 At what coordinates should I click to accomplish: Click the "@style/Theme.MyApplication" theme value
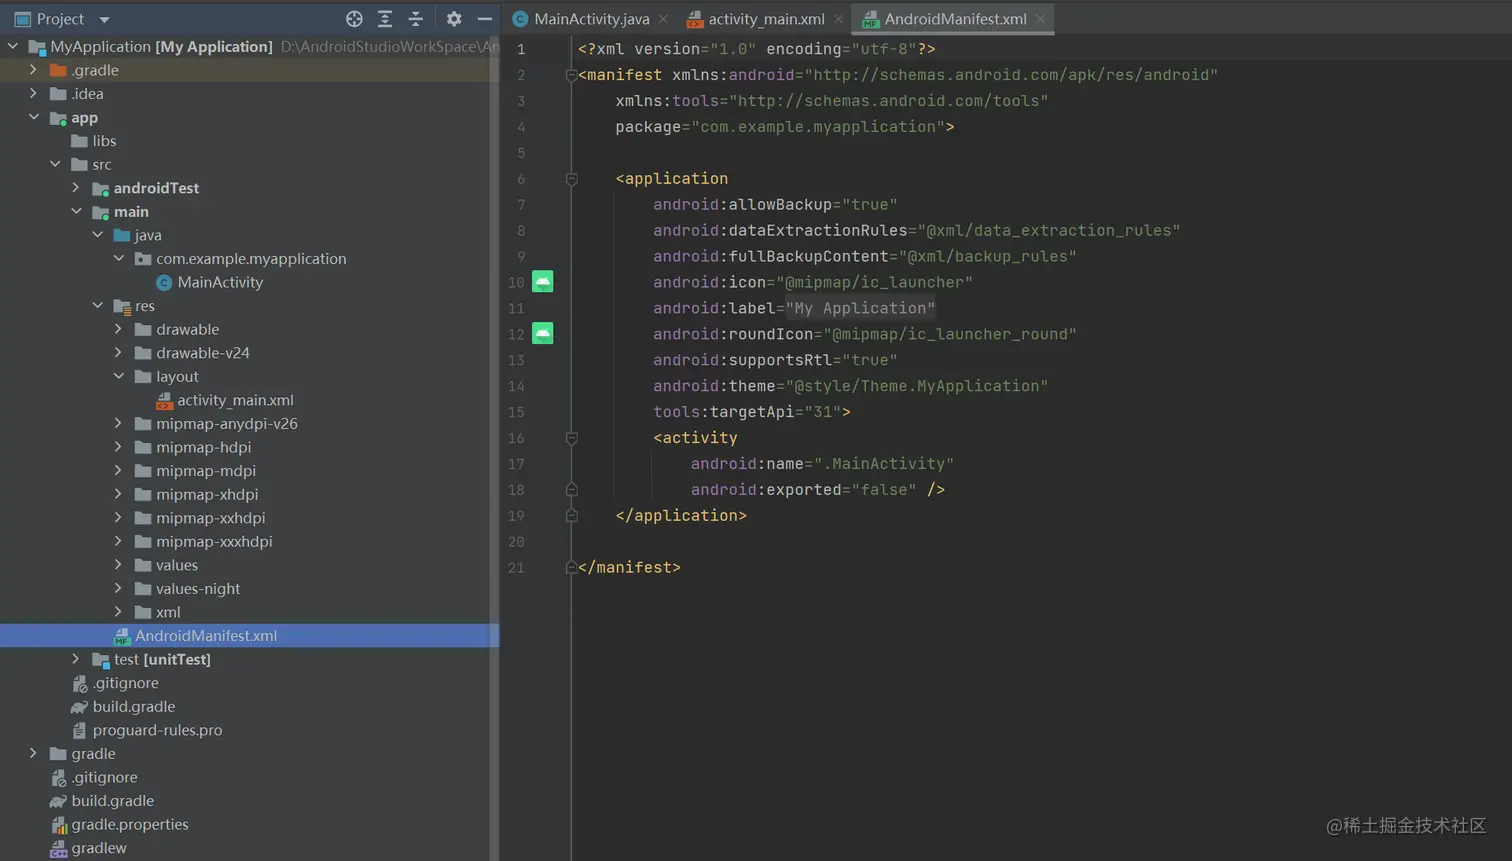coord(917,386)
